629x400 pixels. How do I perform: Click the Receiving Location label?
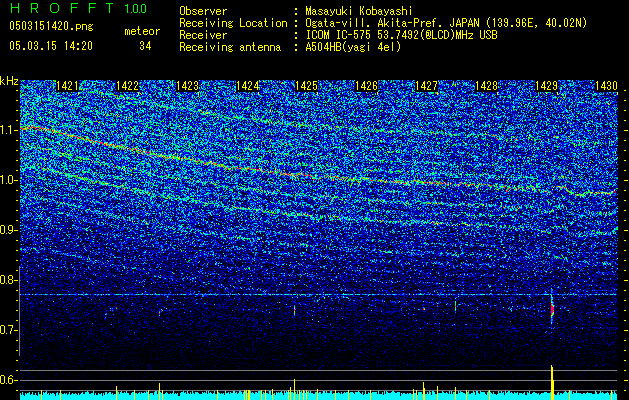233,23
